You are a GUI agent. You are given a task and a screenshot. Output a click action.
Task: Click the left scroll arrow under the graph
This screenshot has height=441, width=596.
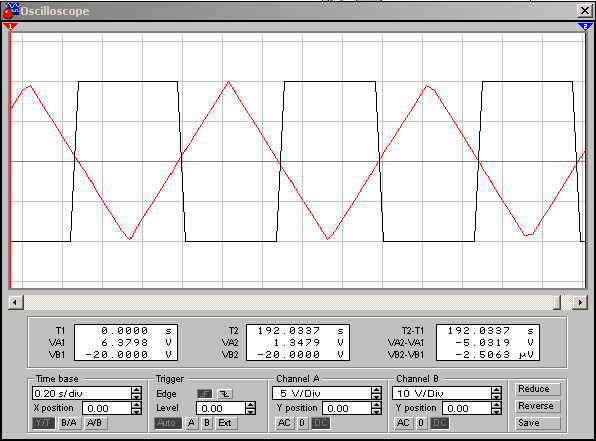pos(15,302)
